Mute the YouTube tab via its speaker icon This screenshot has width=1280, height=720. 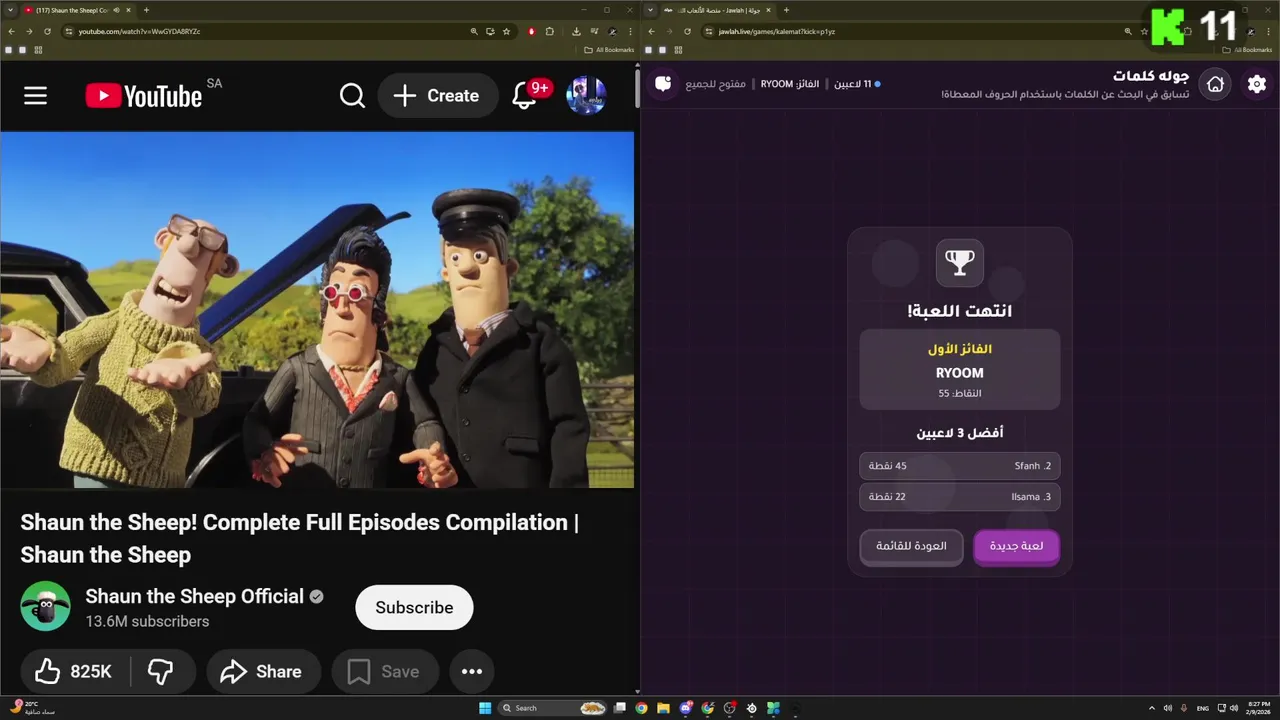click(x=116, y=10)
